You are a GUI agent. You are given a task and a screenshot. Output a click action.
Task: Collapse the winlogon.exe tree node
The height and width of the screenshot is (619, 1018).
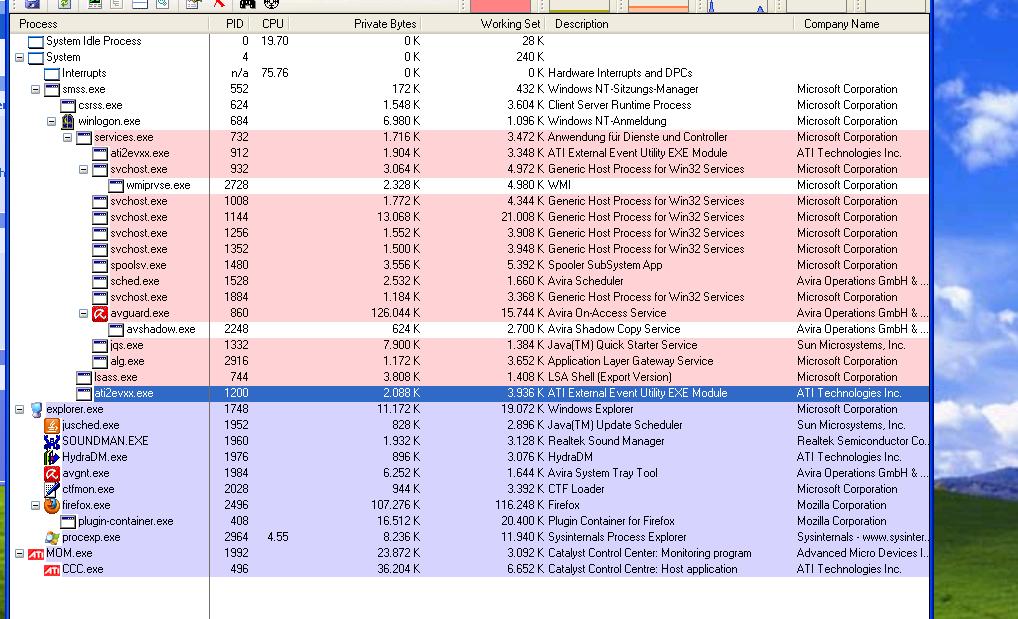click(51, 121)
